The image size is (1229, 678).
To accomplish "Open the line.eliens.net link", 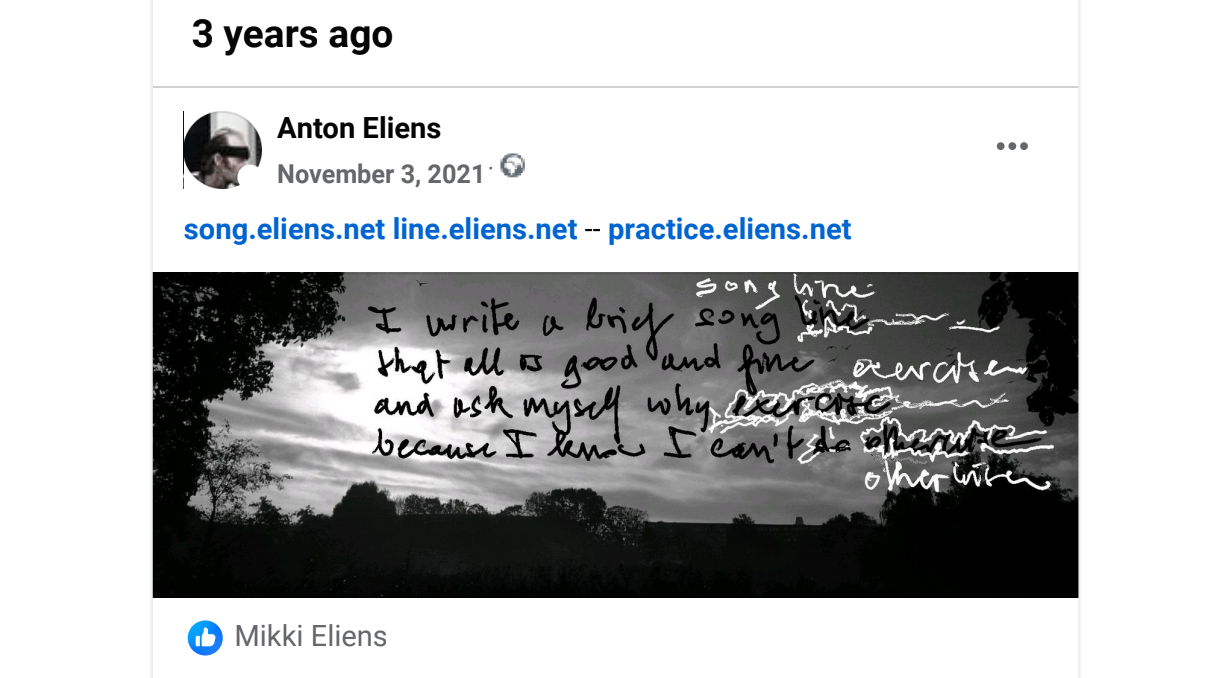I will (x=485, y=230).
